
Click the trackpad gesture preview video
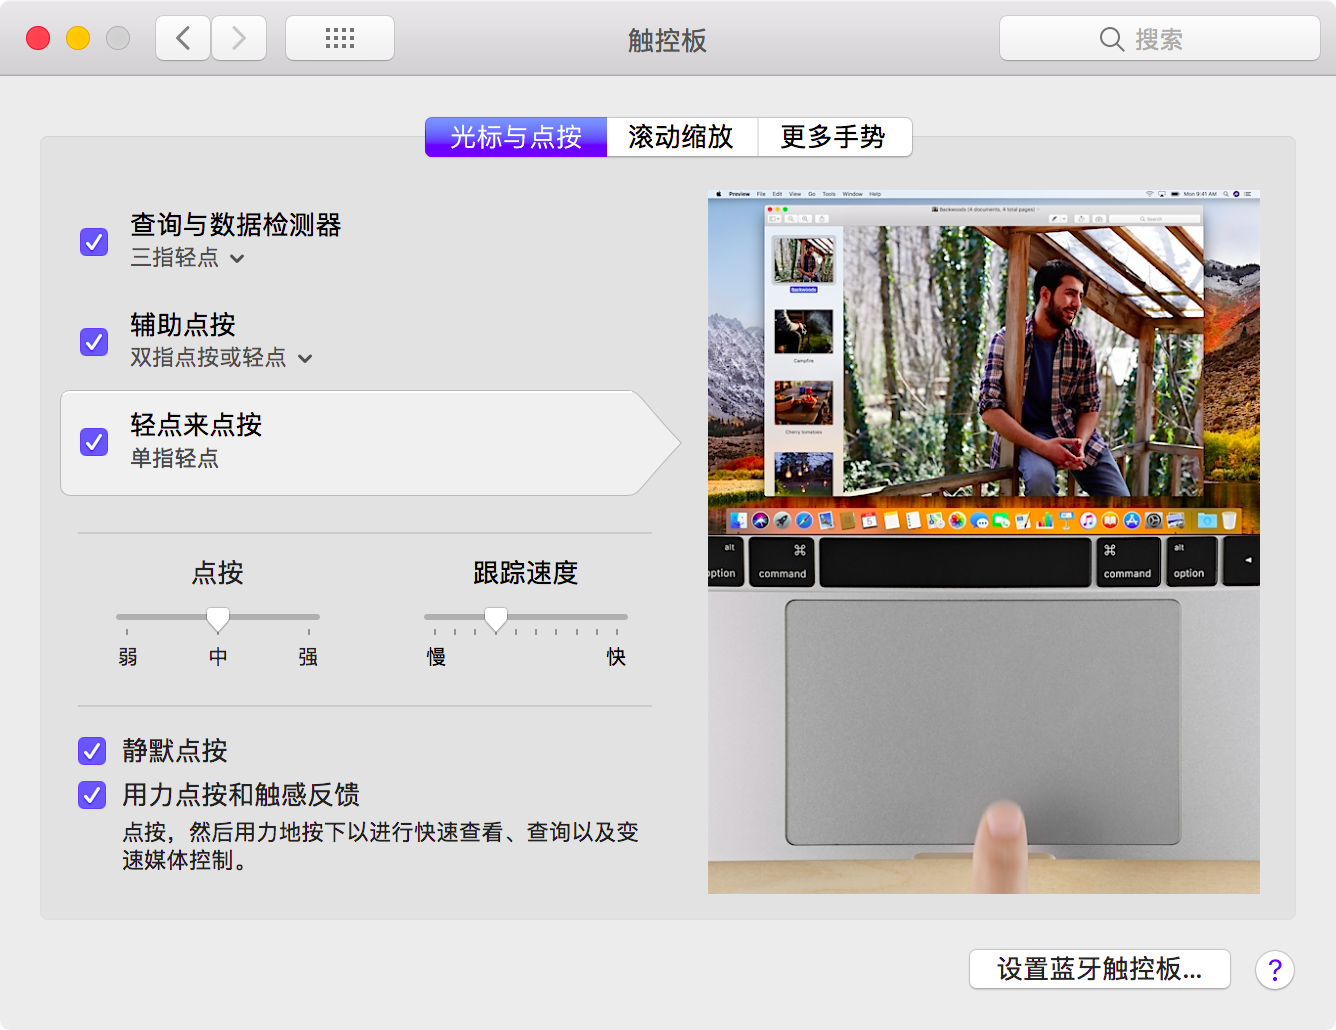[x=984, y=541]
